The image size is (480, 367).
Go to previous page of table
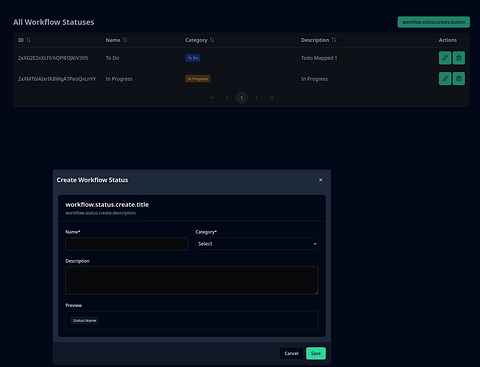[x=227, y=98]
